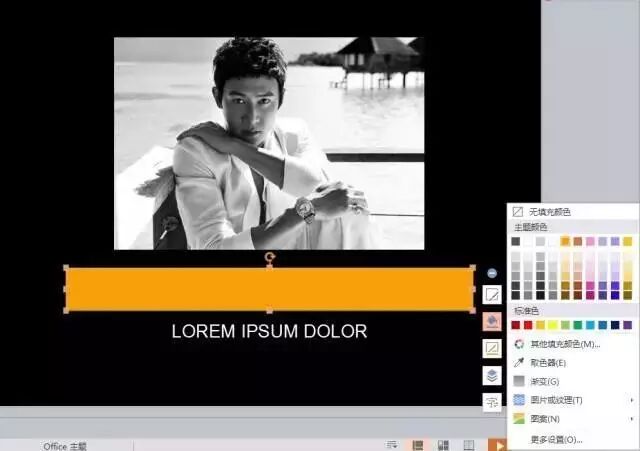Toggle the notes icon in the status bar
The width and height of the screenshot is (640, 451).
[392, 445]
